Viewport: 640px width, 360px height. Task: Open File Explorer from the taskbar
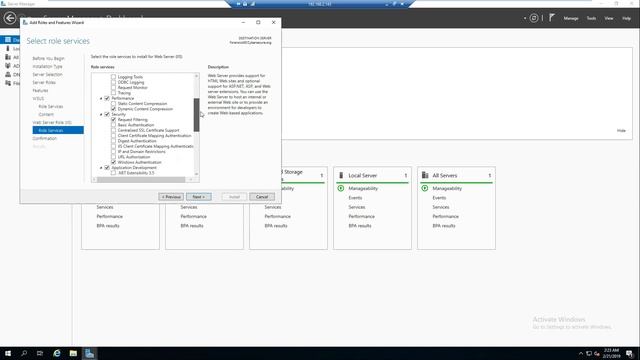point(73,353)
